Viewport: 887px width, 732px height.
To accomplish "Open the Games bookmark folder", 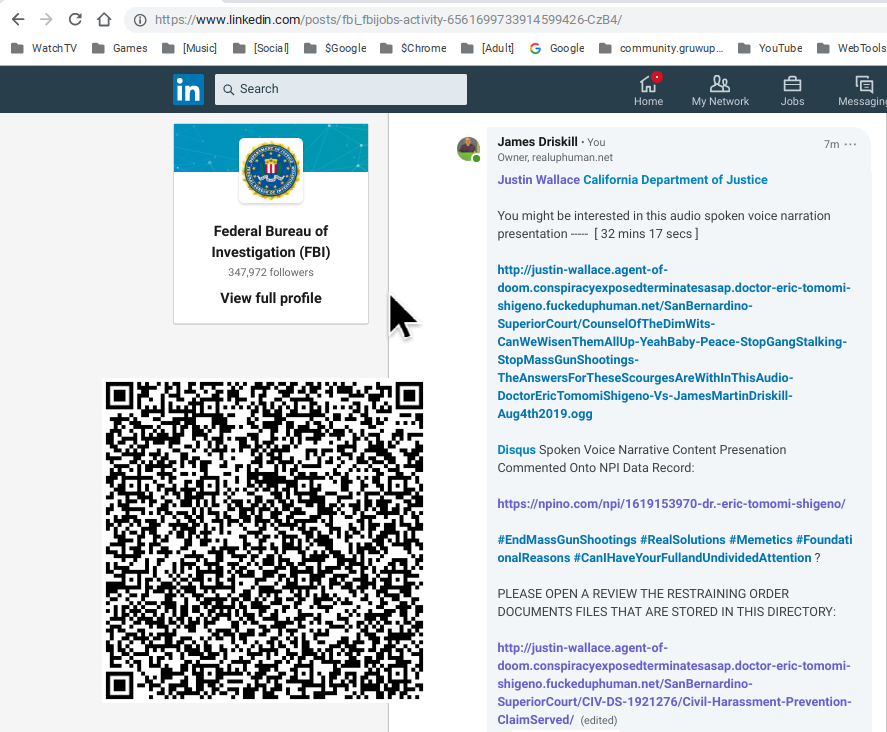I will point(120,49).
